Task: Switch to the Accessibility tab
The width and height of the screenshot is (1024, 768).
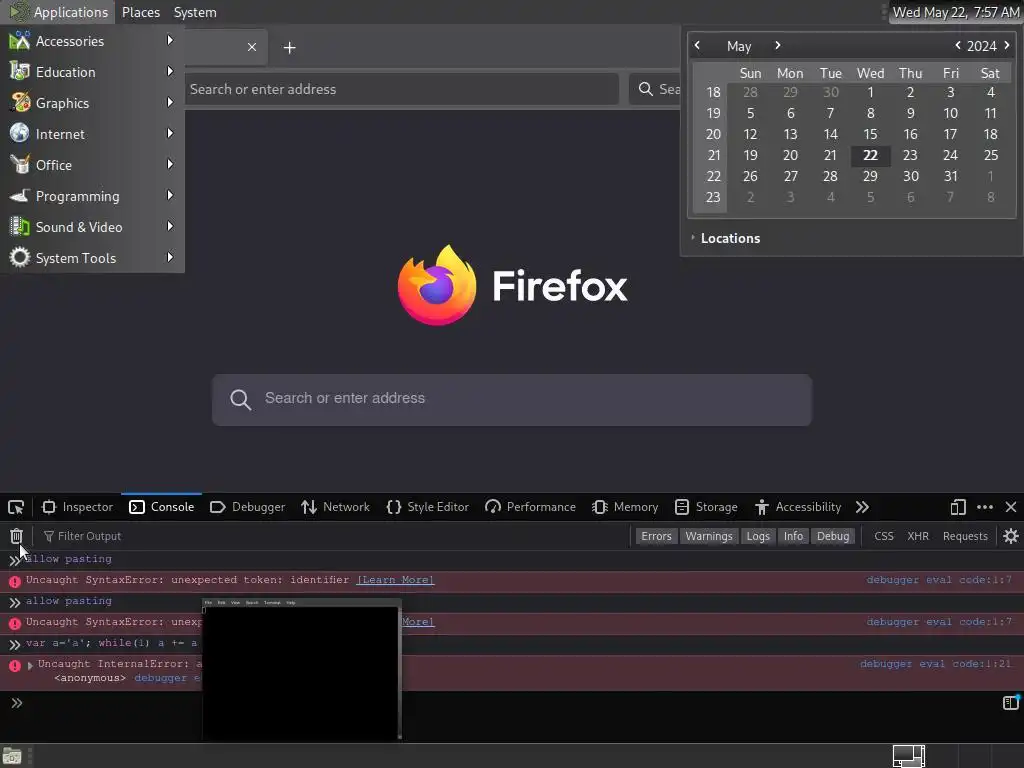Action: (x=798, y=507)
